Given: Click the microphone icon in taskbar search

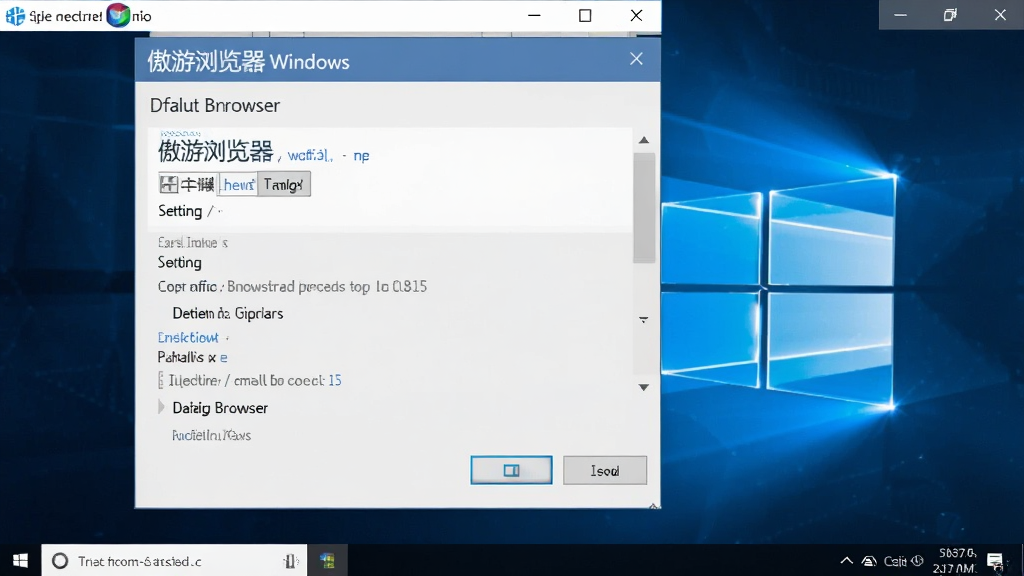Looking at the screenshot, I should click(290, 561).
